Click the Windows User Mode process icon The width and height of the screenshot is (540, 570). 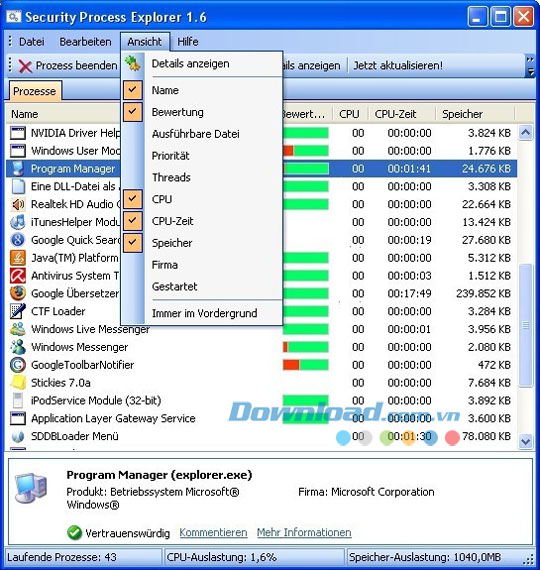coord(18,151)
